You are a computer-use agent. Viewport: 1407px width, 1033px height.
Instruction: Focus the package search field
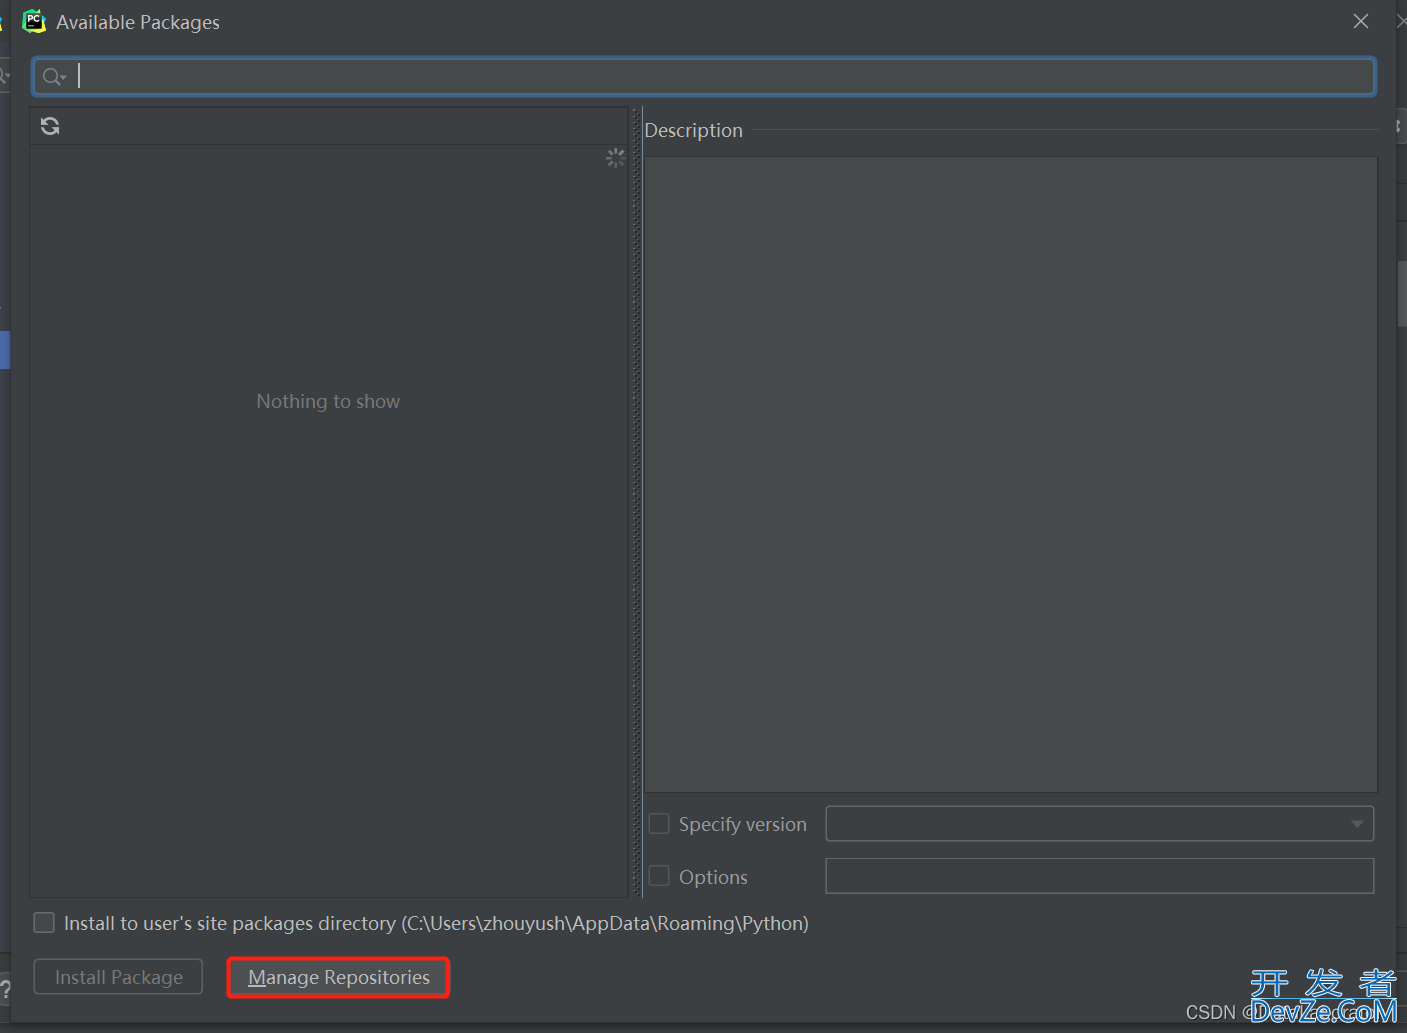click(704, 77)
